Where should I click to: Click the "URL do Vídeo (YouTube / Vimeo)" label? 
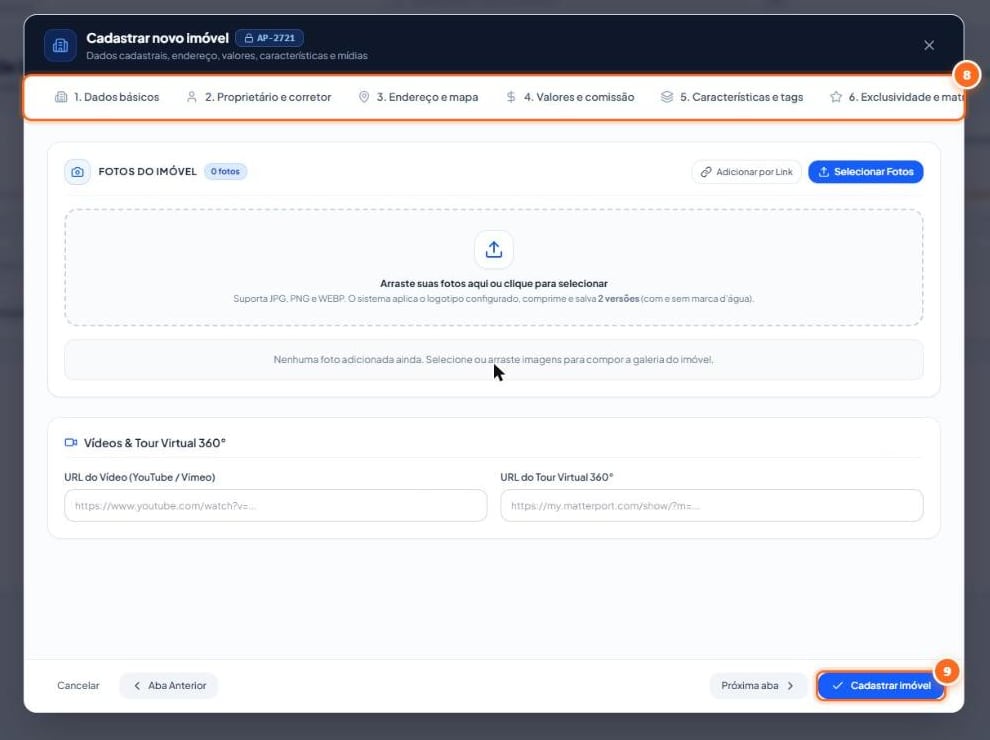[x=140, y=477]
